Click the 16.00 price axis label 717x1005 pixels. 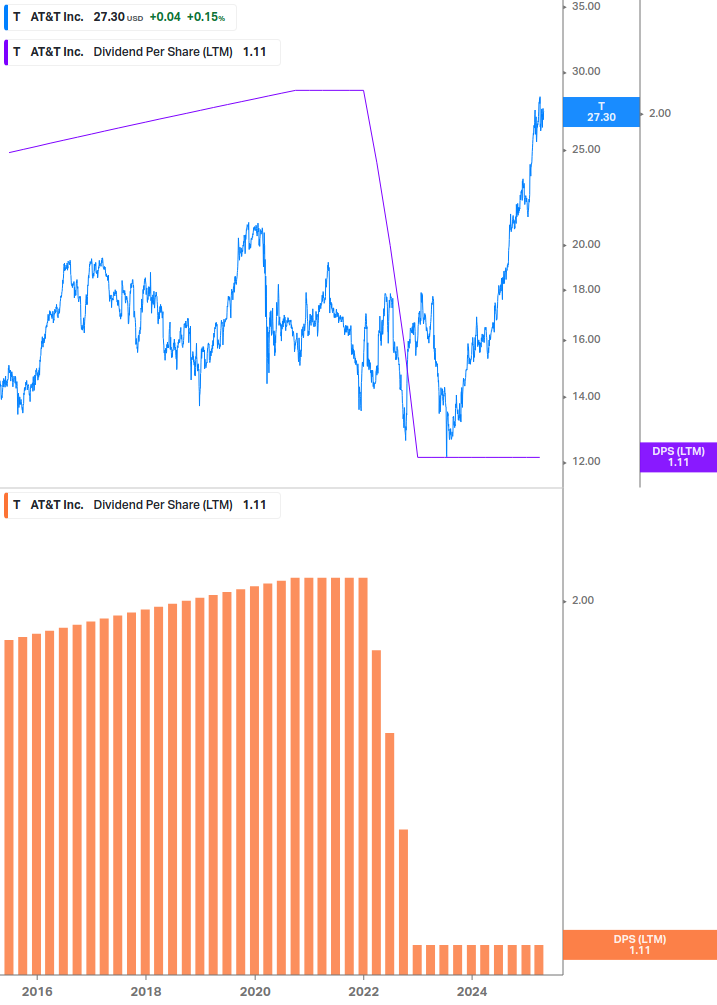586,339
